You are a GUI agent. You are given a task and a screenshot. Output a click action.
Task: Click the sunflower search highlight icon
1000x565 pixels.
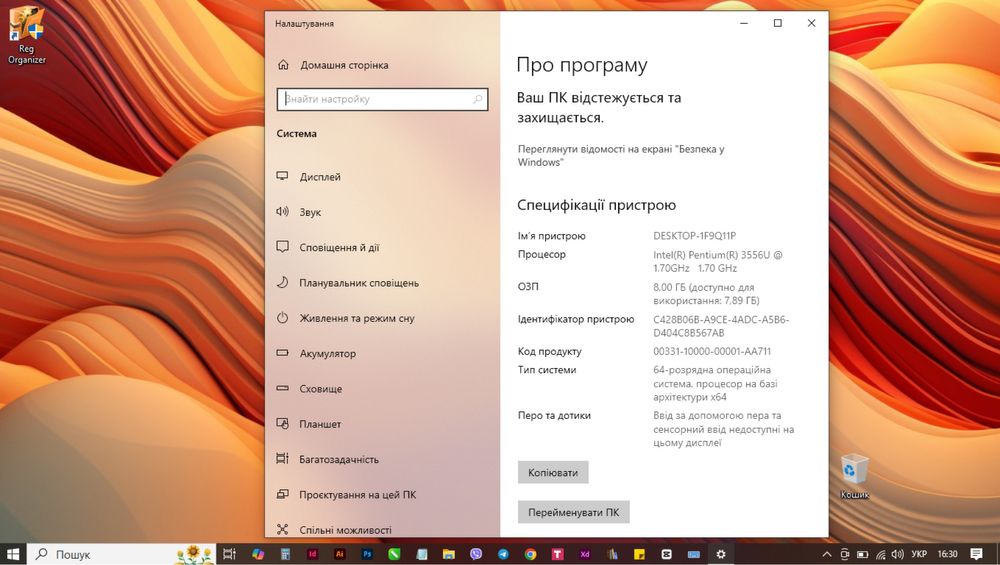point(193,554)
